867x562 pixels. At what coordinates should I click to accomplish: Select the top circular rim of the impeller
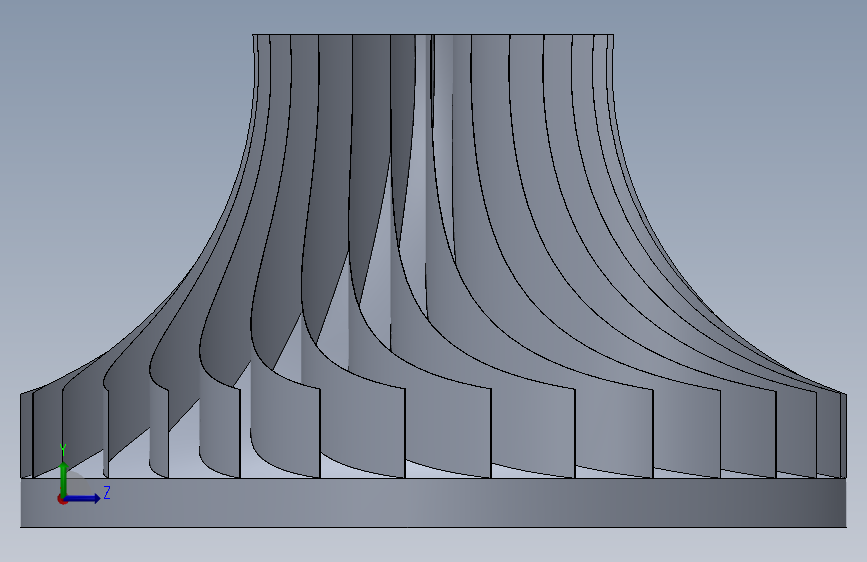pyautogui.click(x=433, y=35)
